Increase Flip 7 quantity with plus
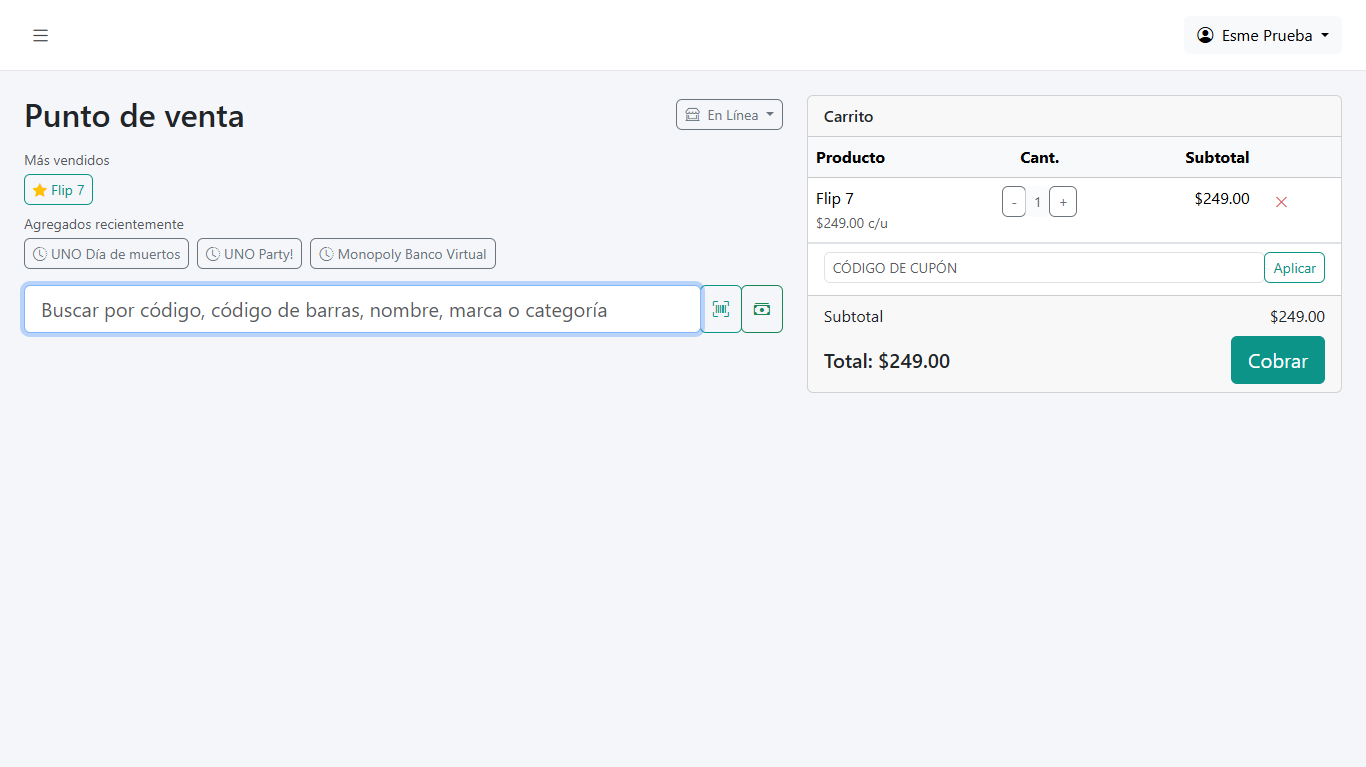Viewport: 1366px width, 767px height. pyautogui.click(x=1063, y=202)
